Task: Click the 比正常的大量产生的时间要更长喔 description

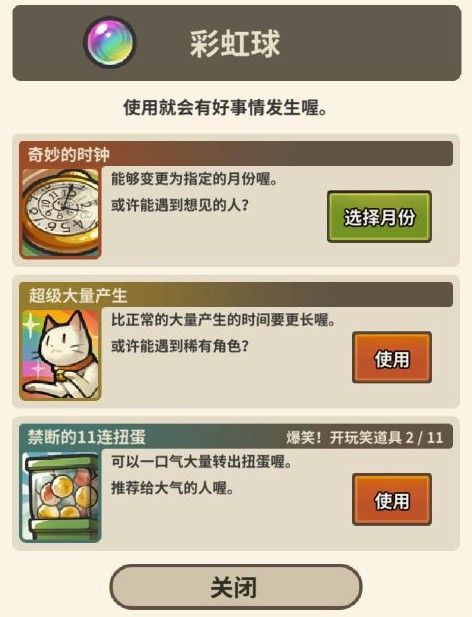Action: click(223, 320)
